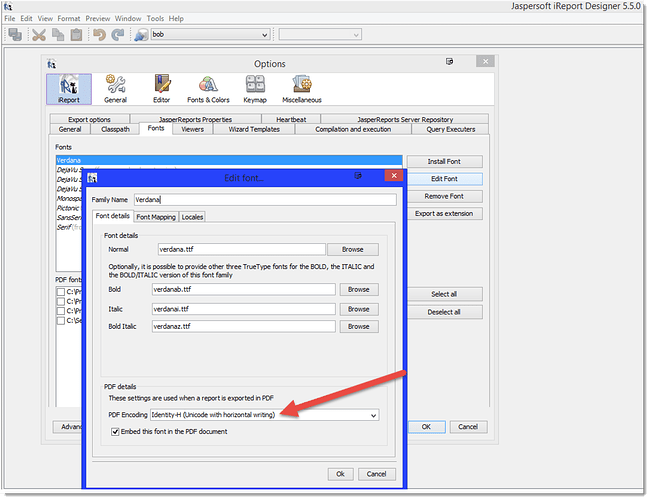Browse for the Normal font file
649x500 pixels.
click(353, 250)
